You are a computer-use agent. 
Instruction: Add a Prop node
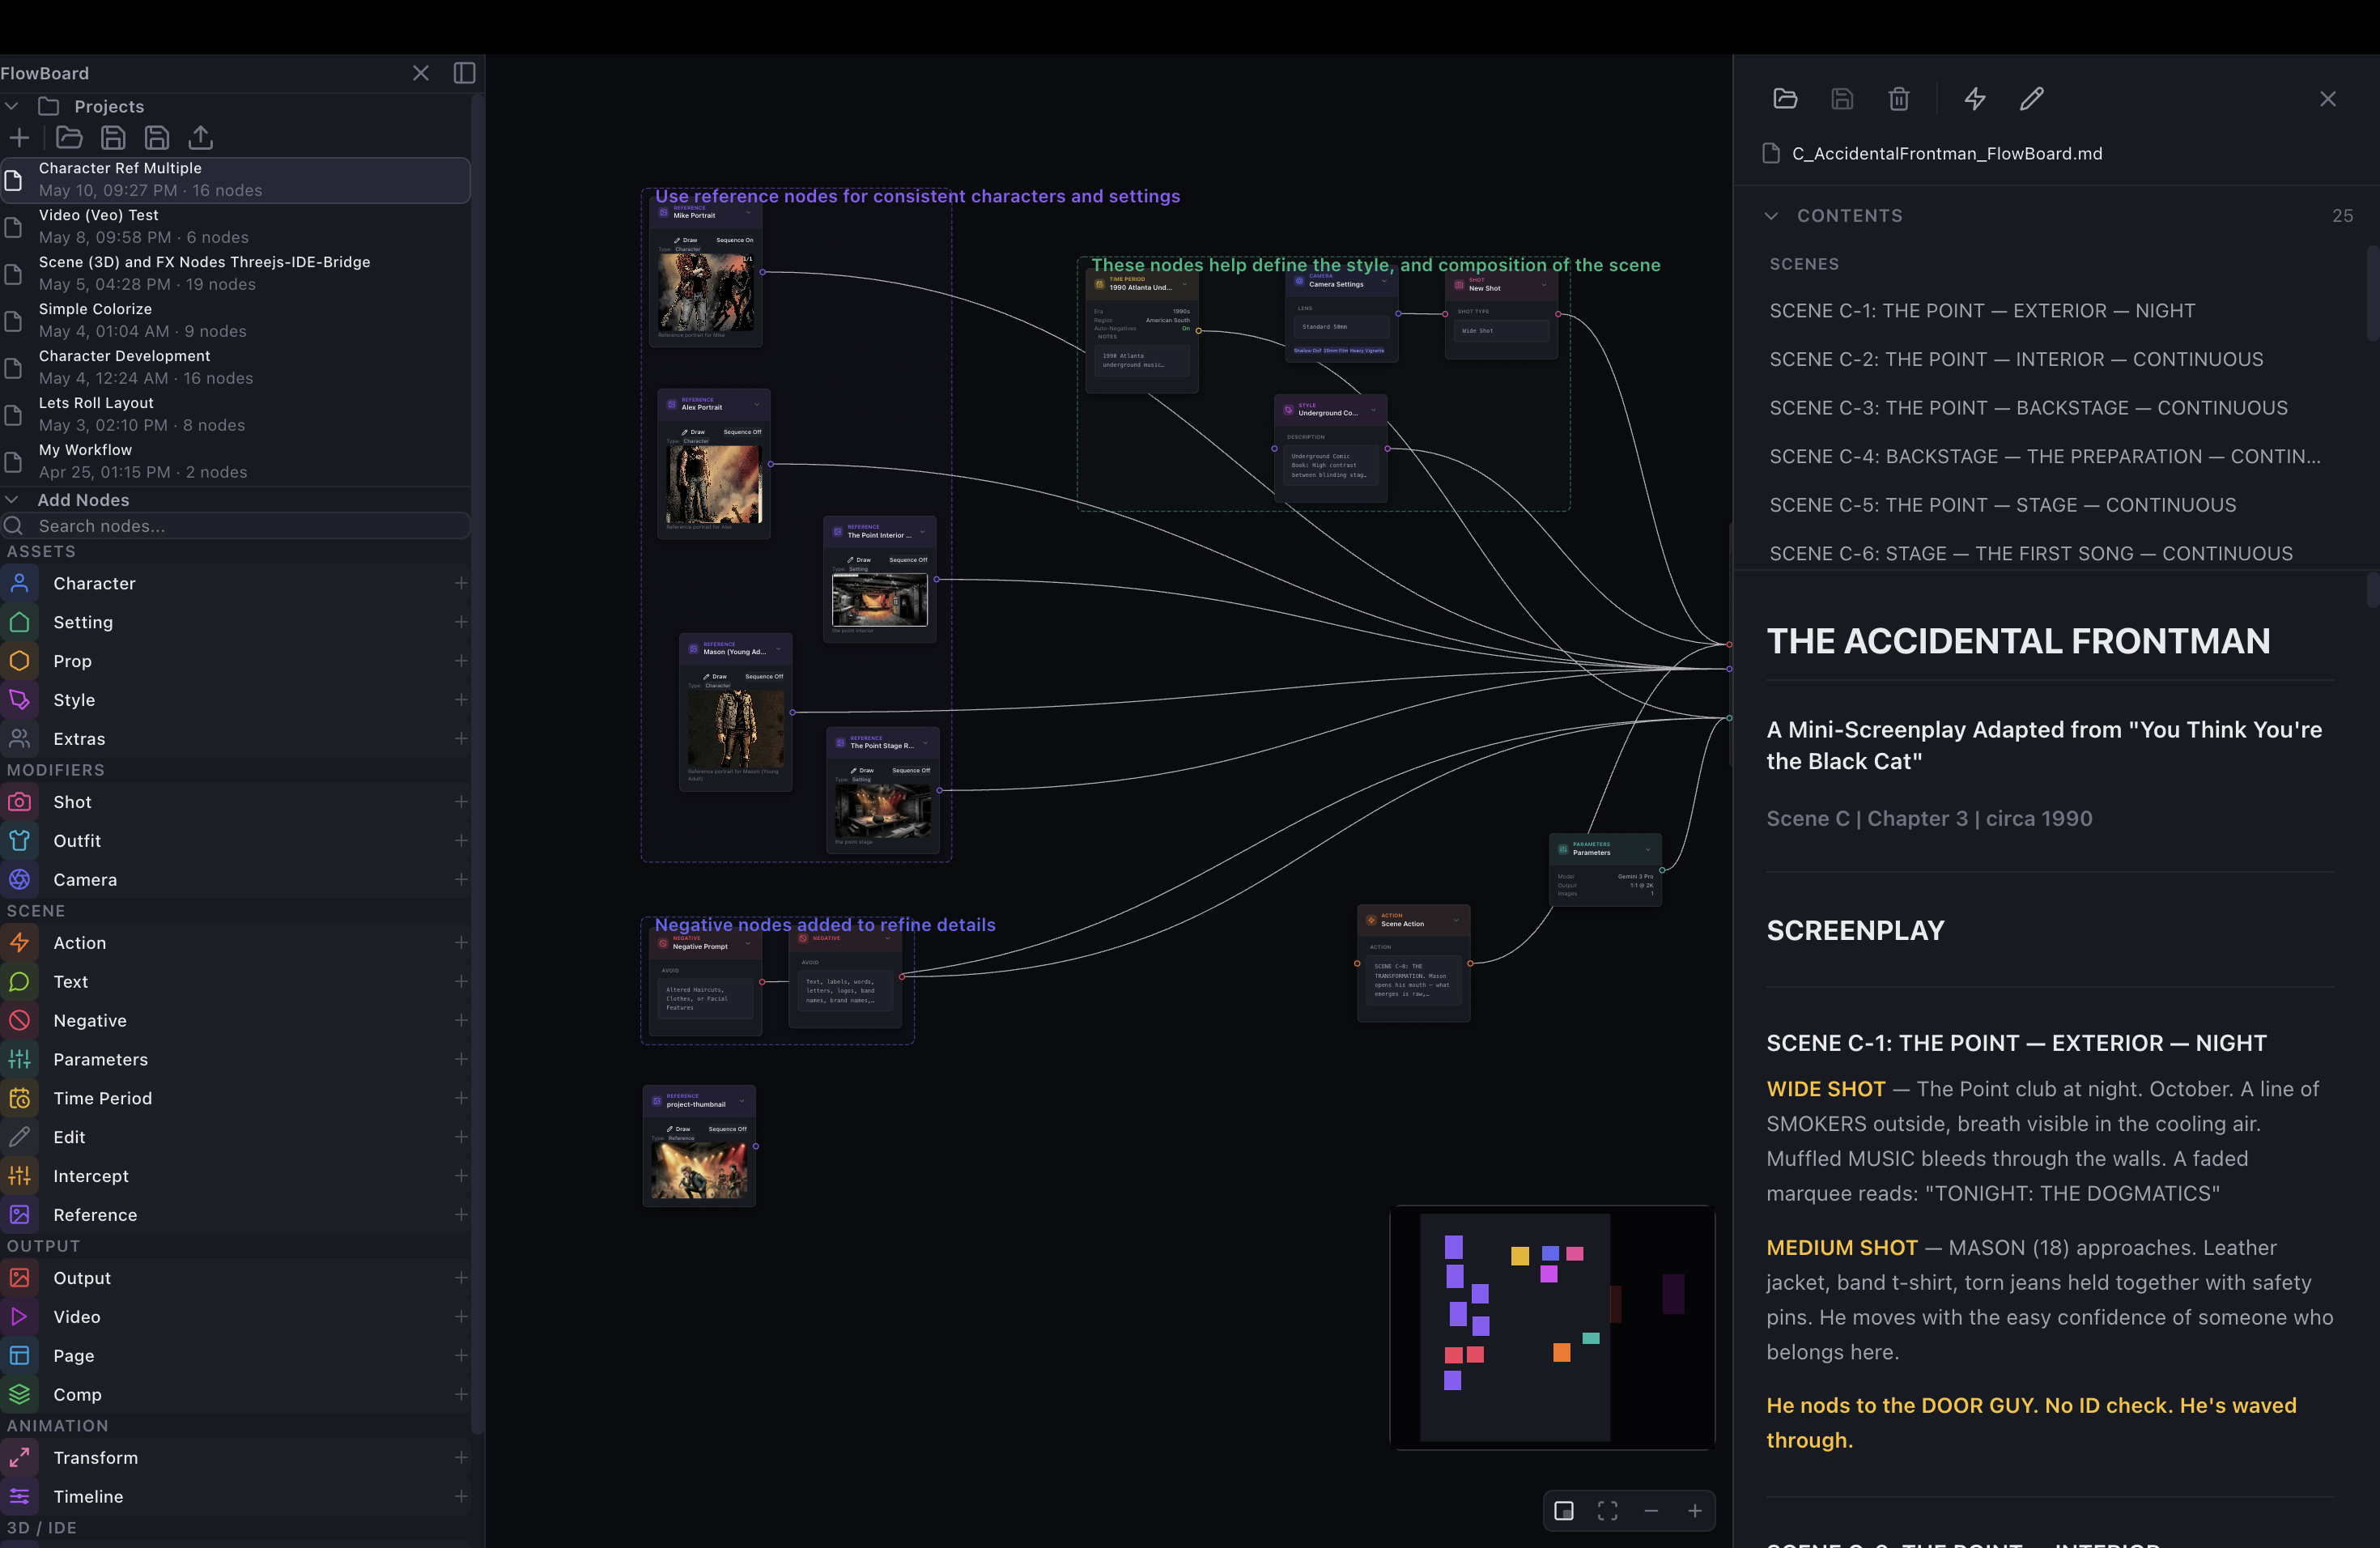tap(461, 661)
